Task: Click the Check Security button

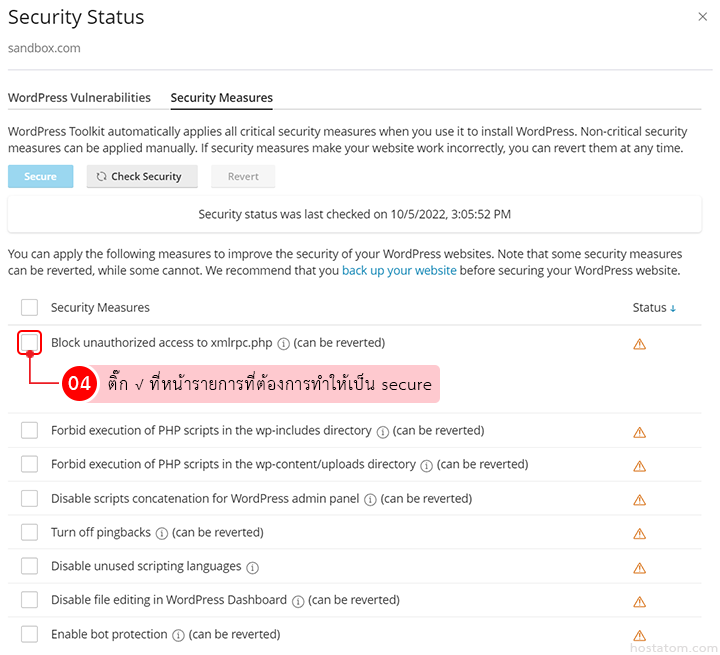Action: pyautogui.click(x=141, y=177)
